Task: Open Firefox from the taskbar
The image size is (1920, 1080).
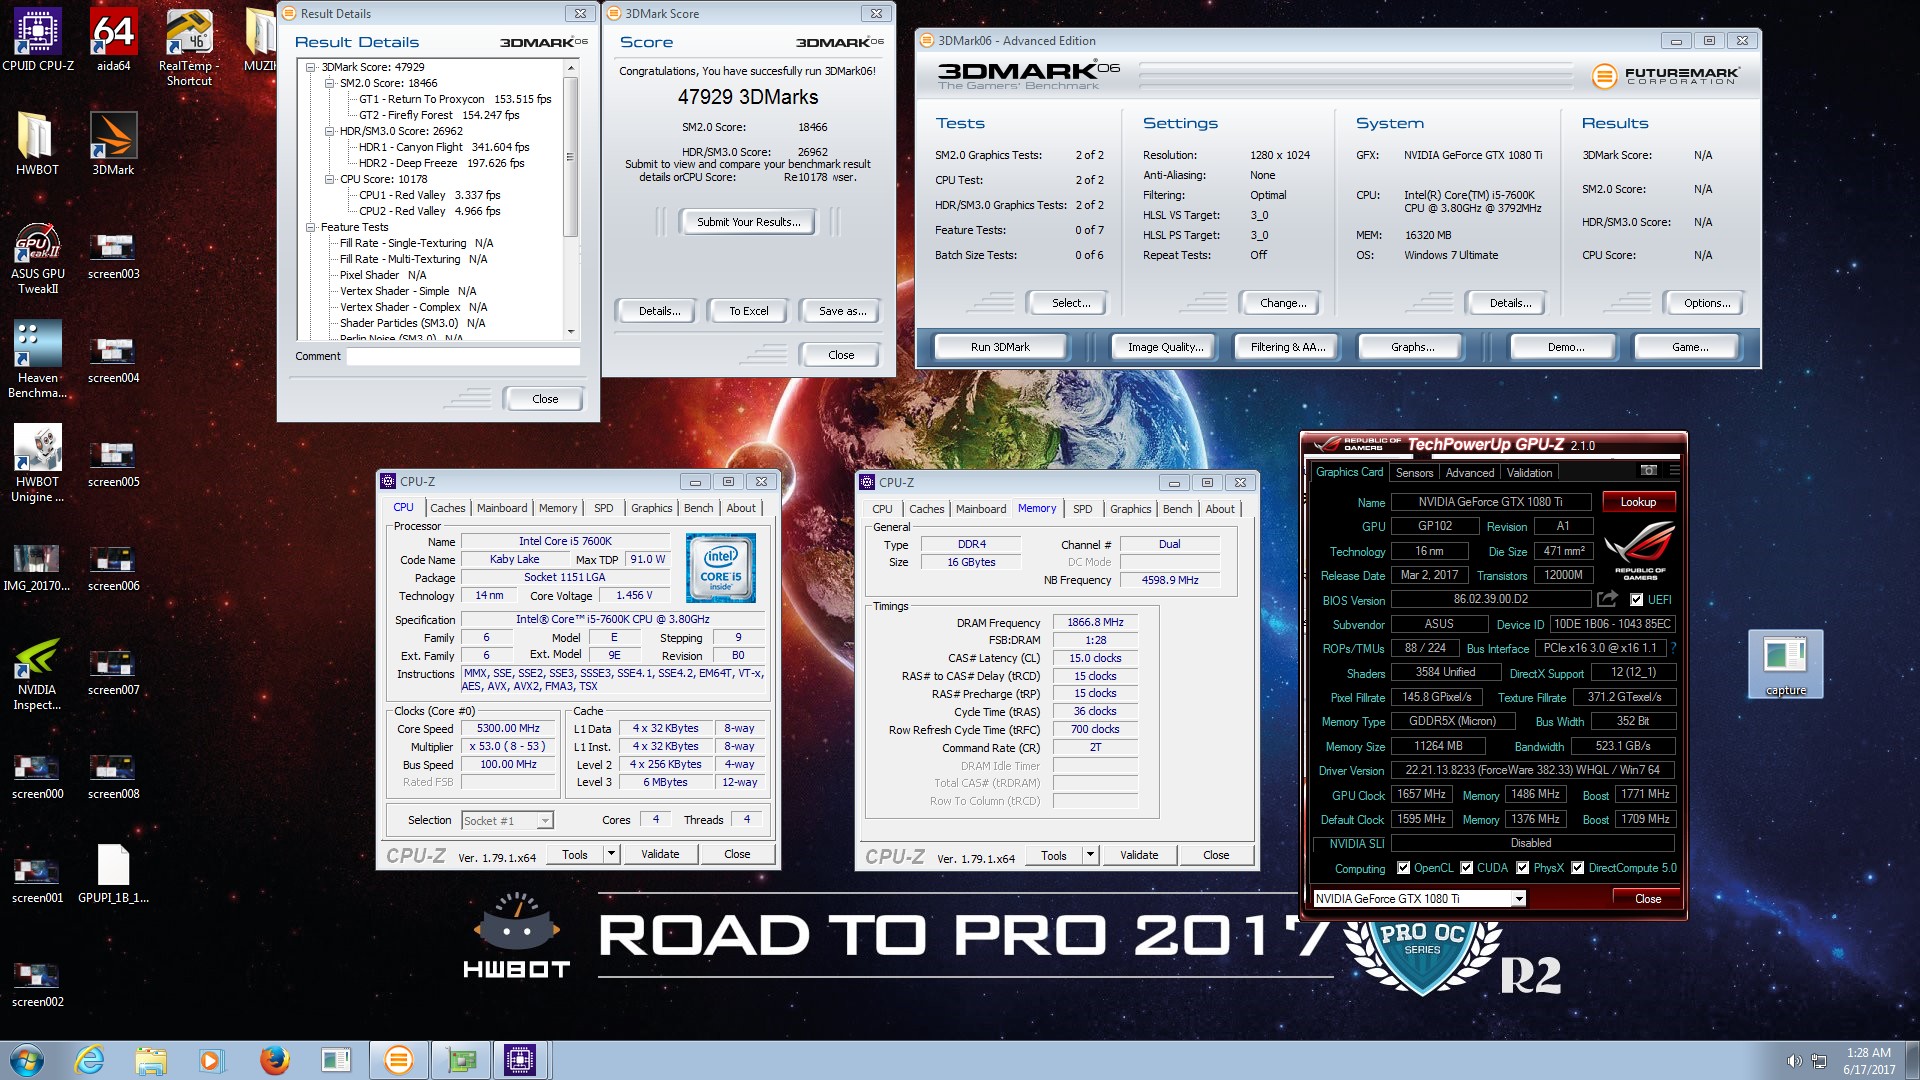Action: click(x=274, y=1060)
